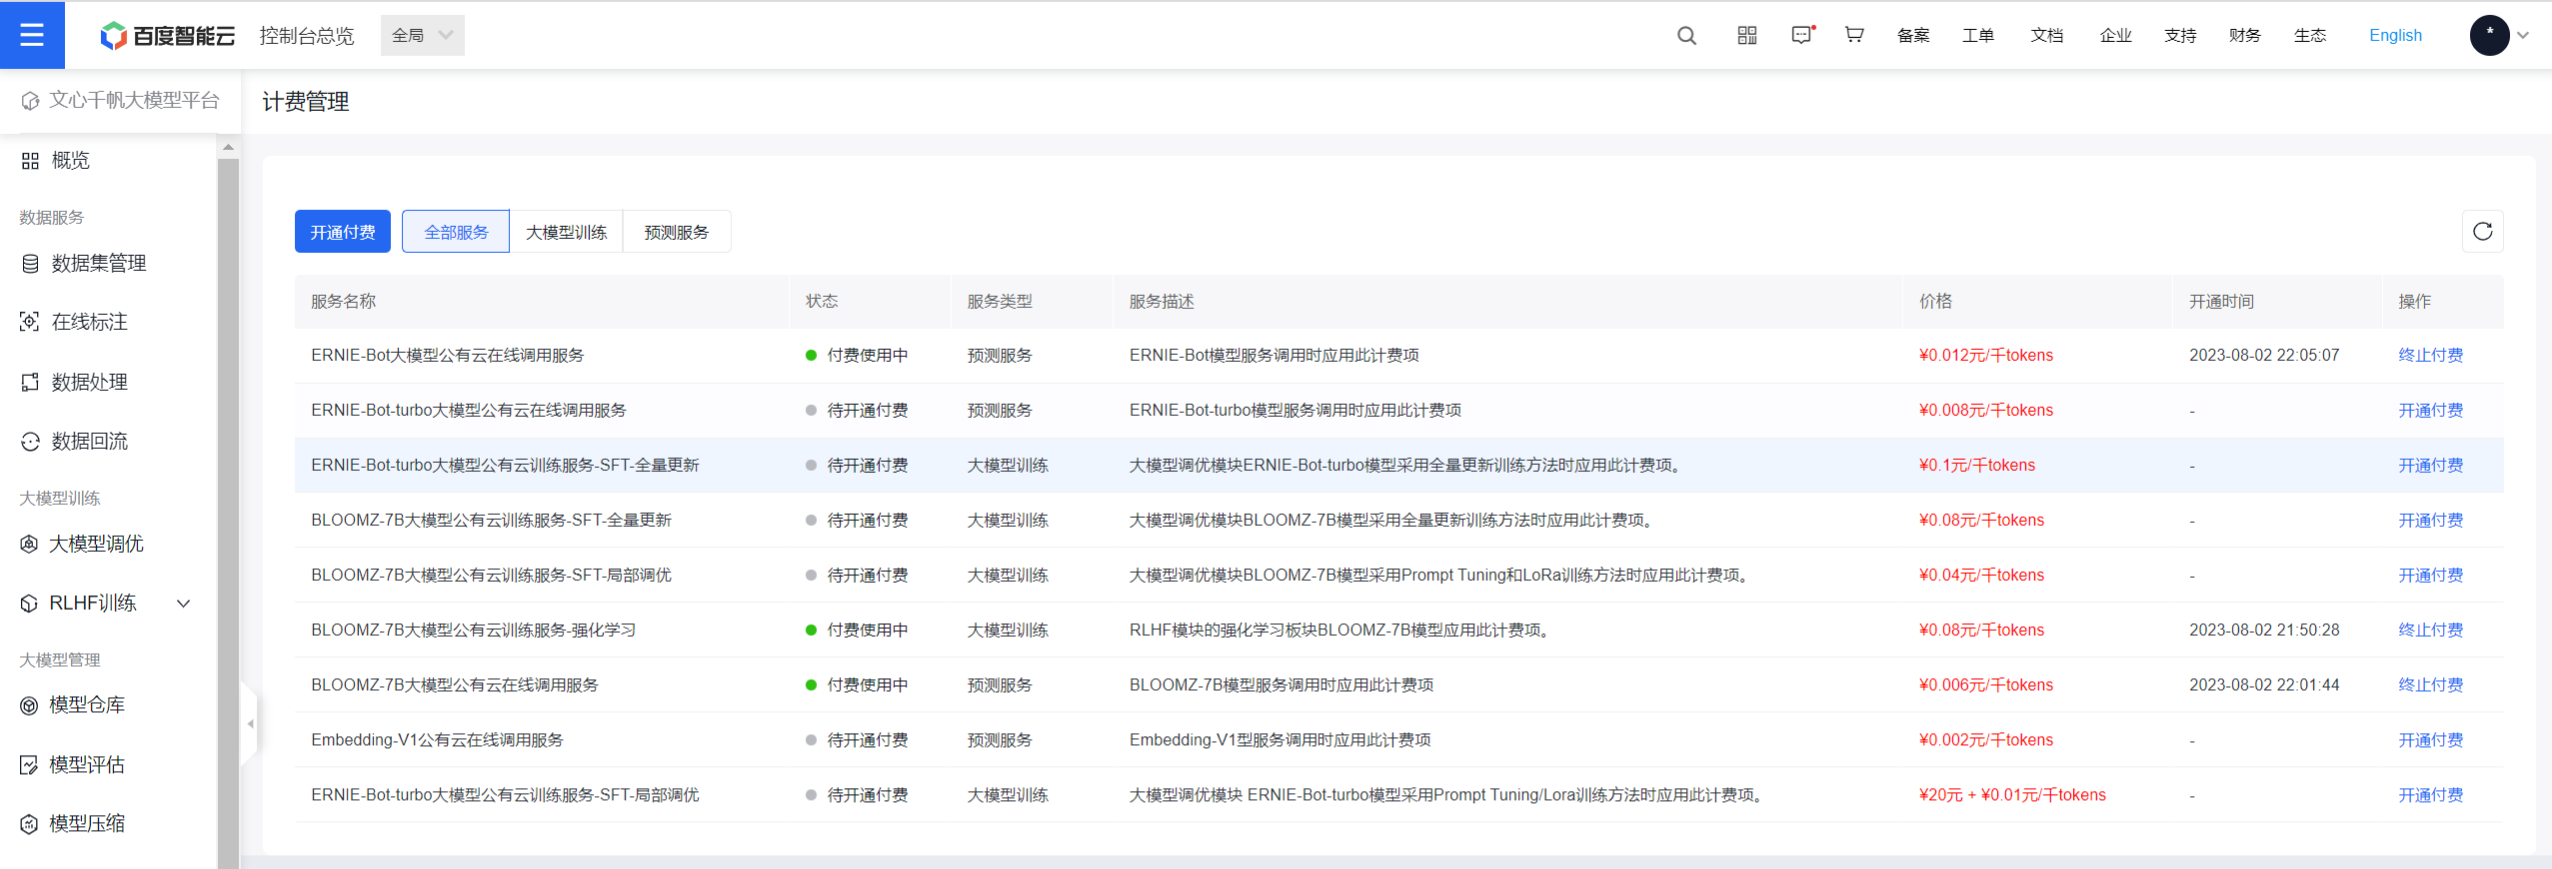This screenshot has width=2552, height=869.
Task: Enable billing for BLOOMZ-7B SFT-局部调优 service
Action: tap(2430, 575)
